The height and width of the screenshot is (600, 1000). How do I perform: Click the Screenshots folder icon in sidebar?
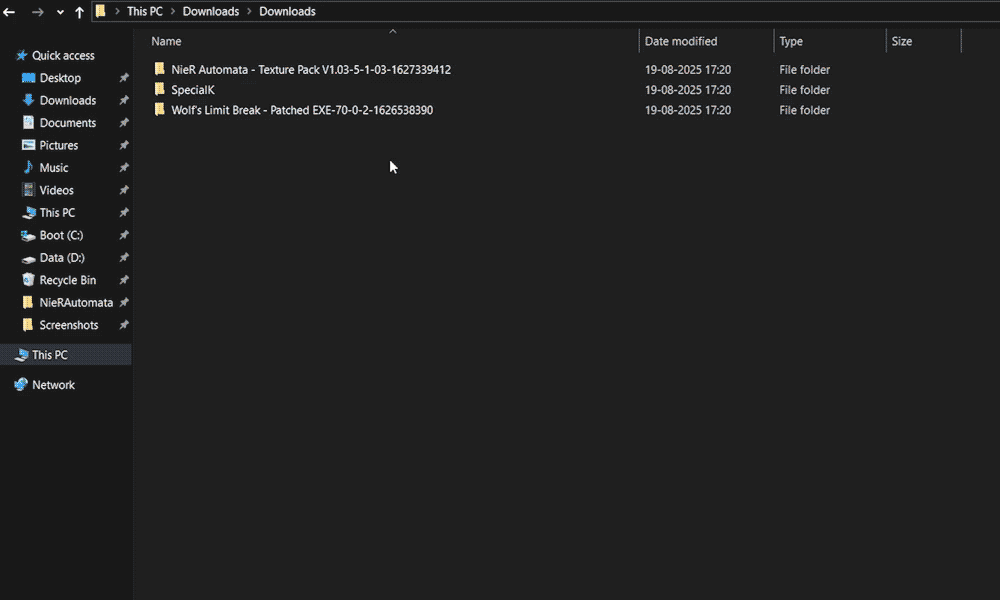coord(27,325)
